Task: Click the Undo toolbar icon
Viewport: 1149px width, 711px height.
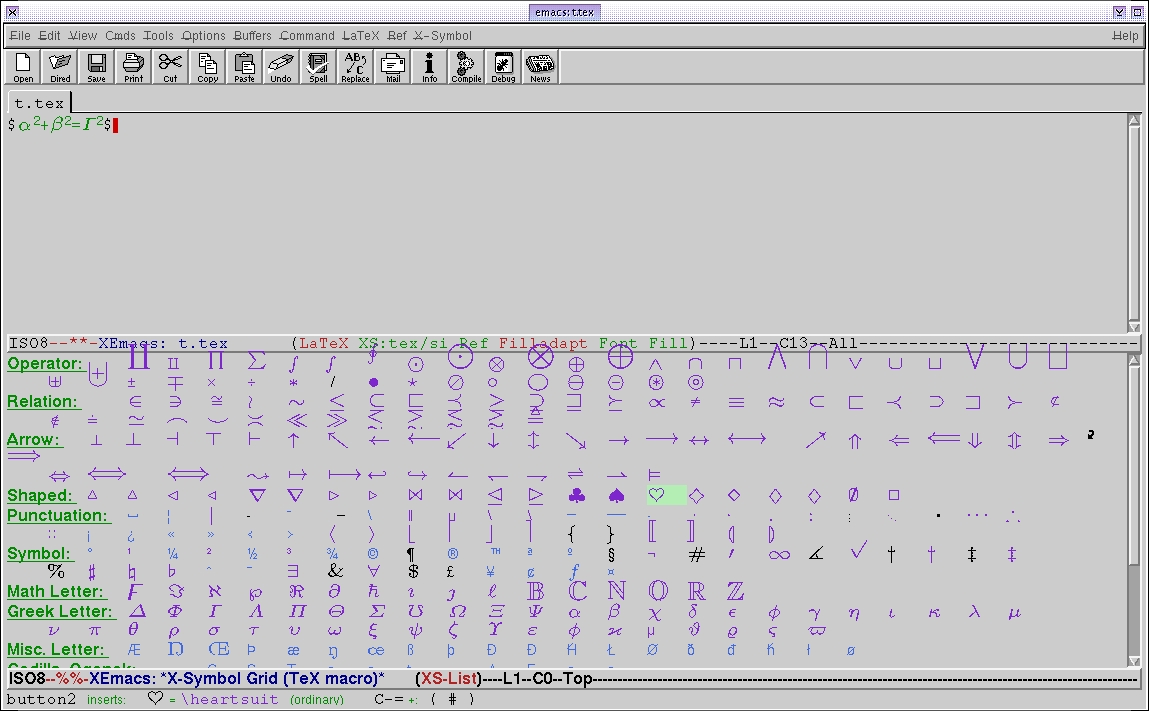Action: click(x=281, y=67)
